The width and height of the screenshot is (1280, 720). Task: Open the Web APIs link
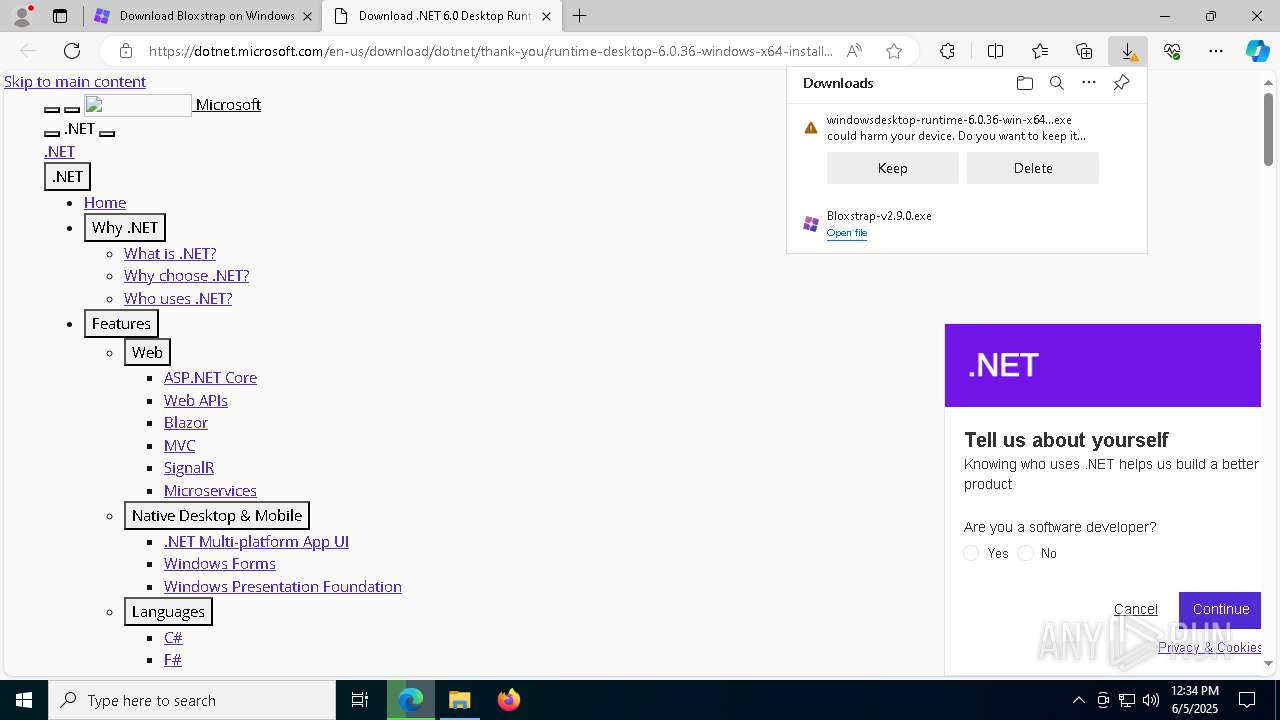[196, 400]
